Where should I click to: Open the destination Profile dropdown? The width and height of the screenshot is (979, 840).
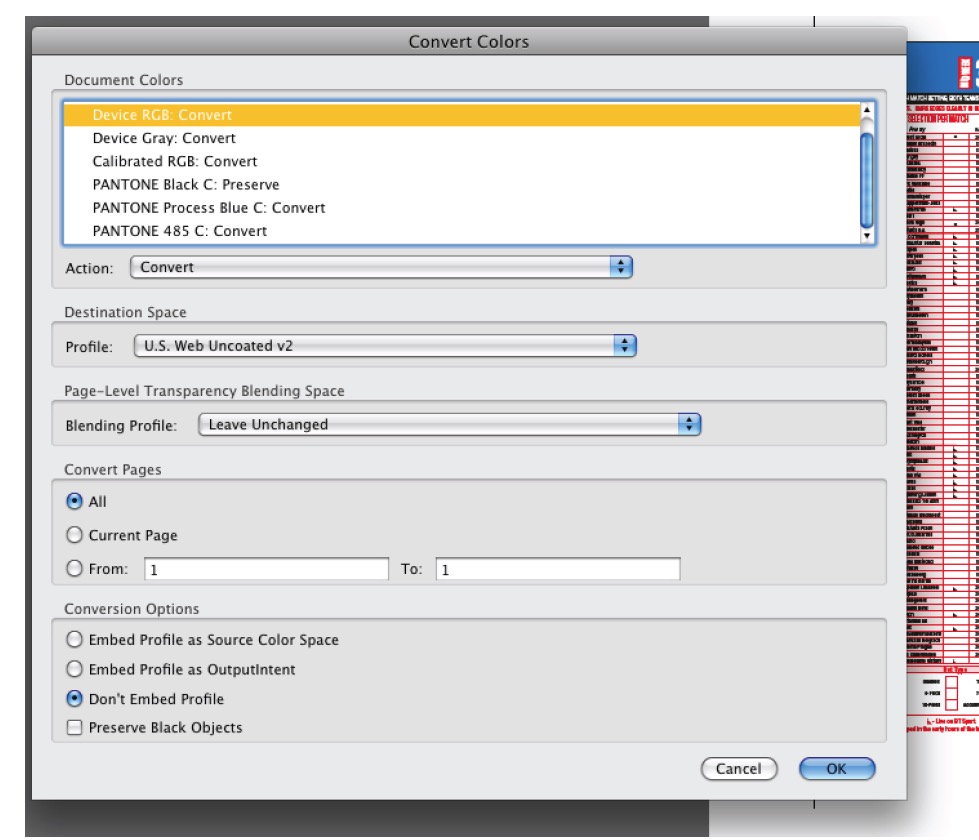(x=384, y=346)
